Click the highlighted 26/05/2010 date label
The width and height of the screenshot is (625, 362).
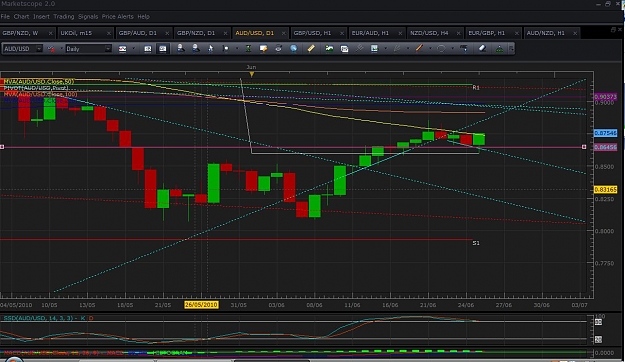201,305
